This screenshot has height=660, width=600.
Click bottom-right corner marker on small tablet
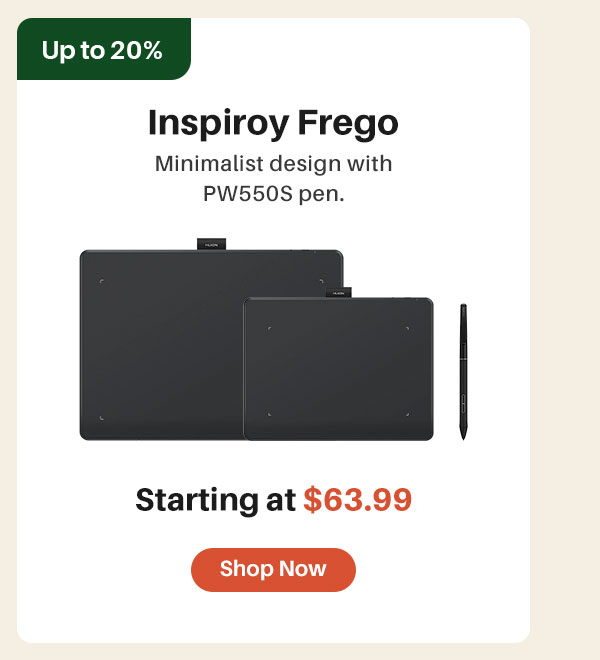407,414
